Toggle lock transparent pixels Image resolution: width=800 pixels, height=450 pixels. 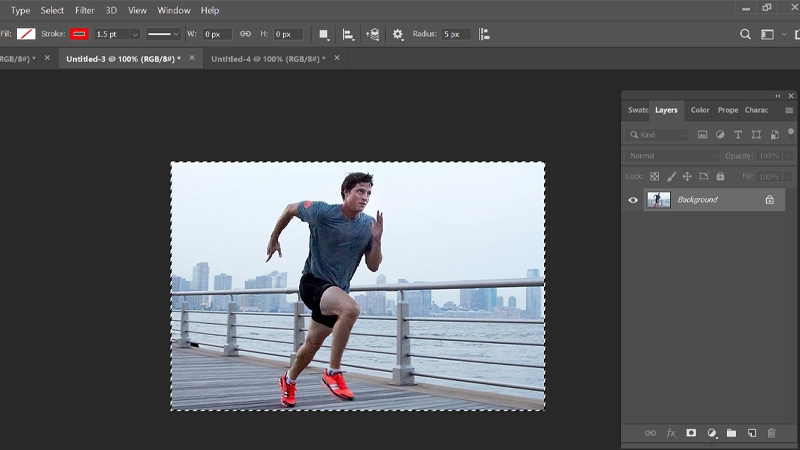click(x=655, y=177)
